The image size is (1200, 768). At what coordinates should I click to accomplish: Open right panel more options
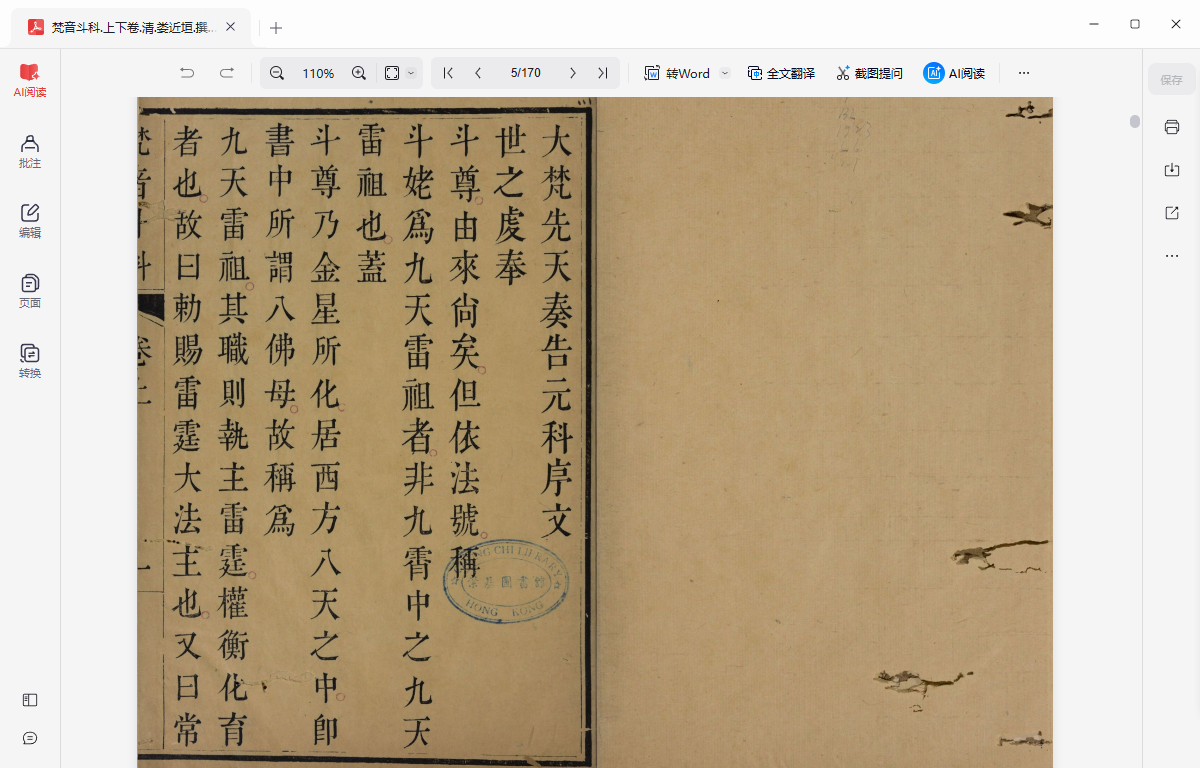(x=1172, y=256)
